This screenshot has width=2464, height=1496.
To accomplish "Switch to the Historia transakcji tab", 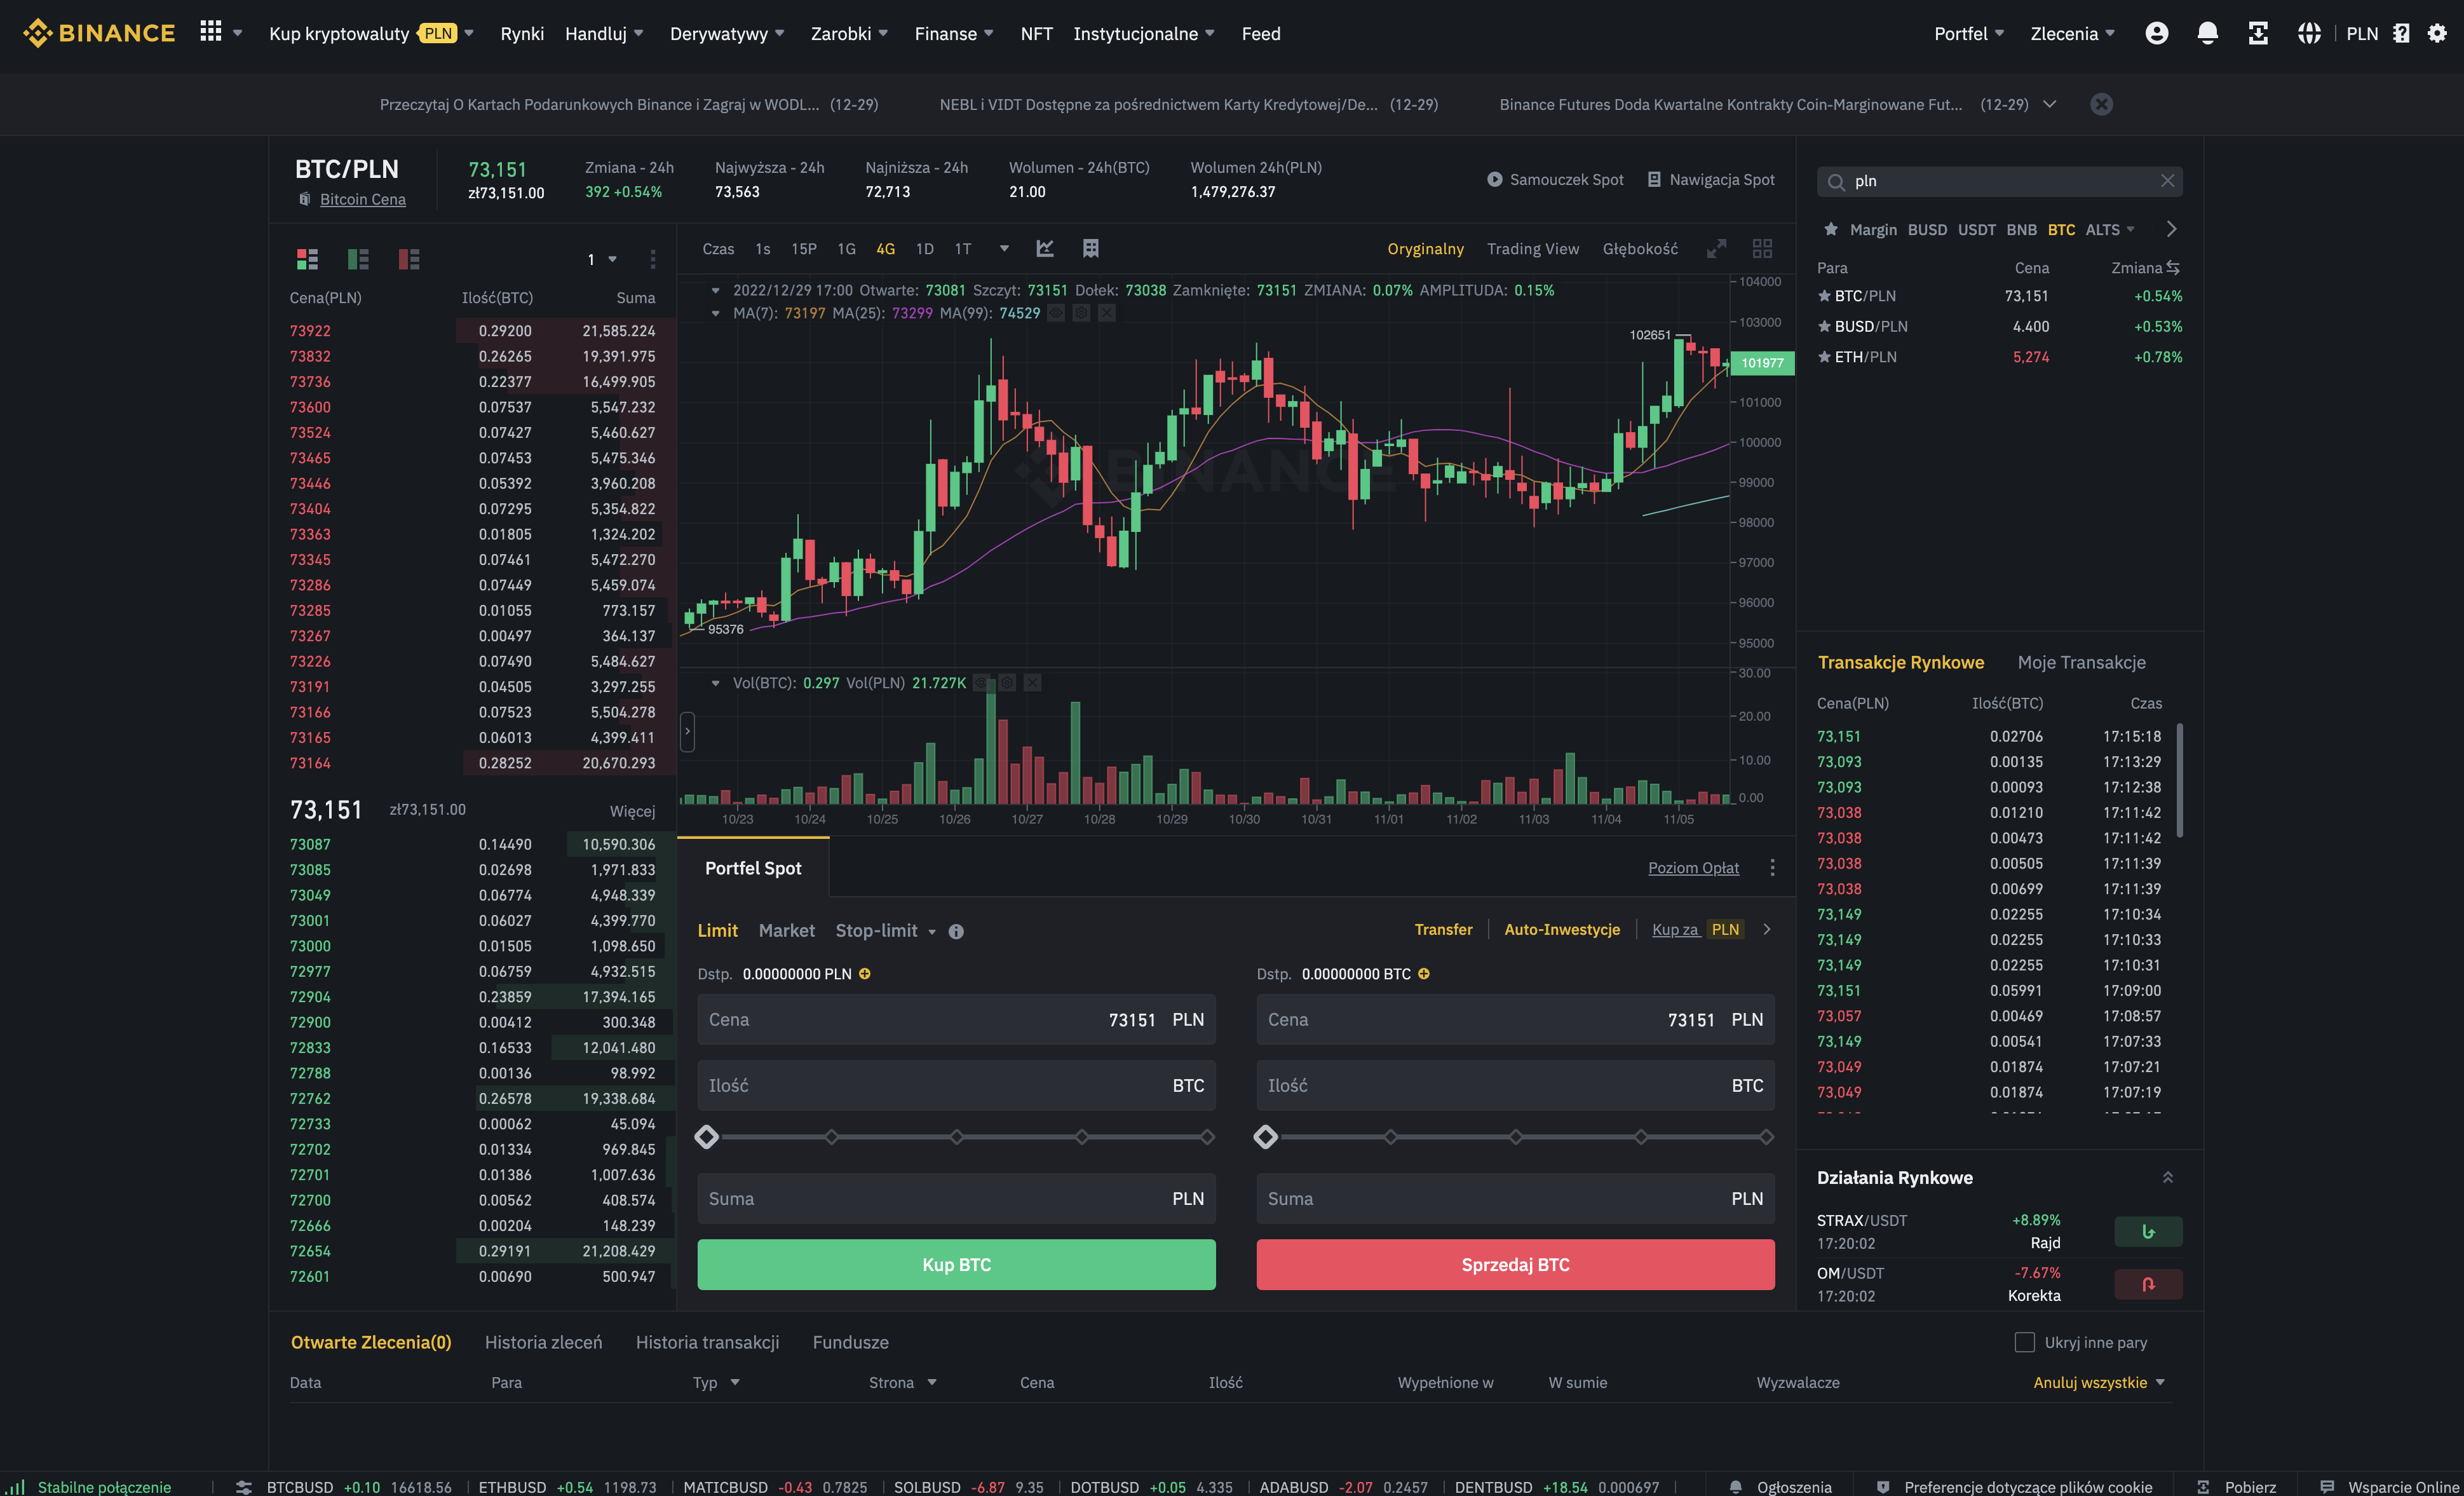I will [x=707, y=1342].
